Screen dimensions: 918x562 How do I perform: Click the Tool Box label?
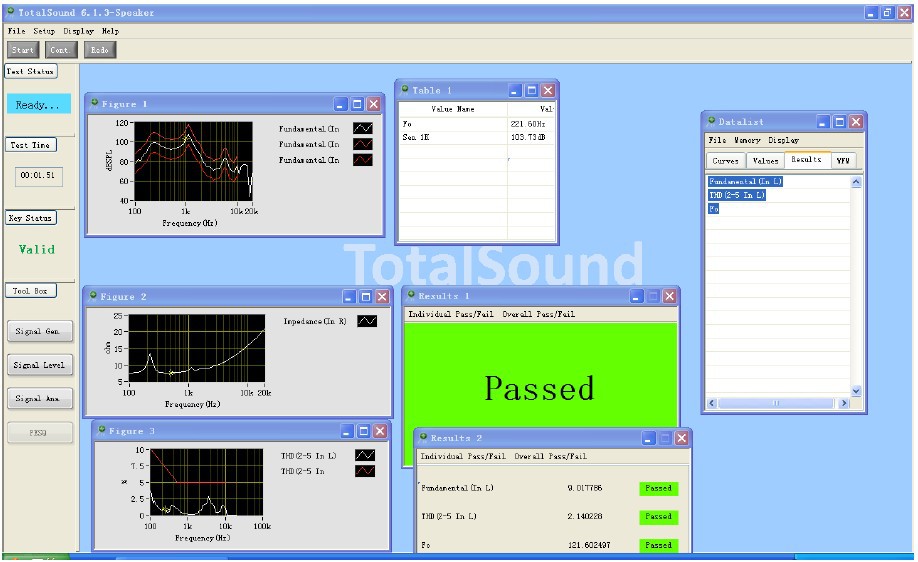click(31, 290)
